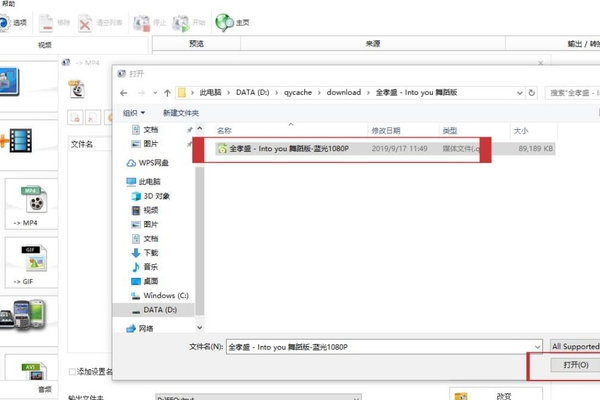The height and width of the screenshot is (400, 600).
Task: Close the -> MP4 dialog
Action: pyautogui.click(x=541, y=63)
